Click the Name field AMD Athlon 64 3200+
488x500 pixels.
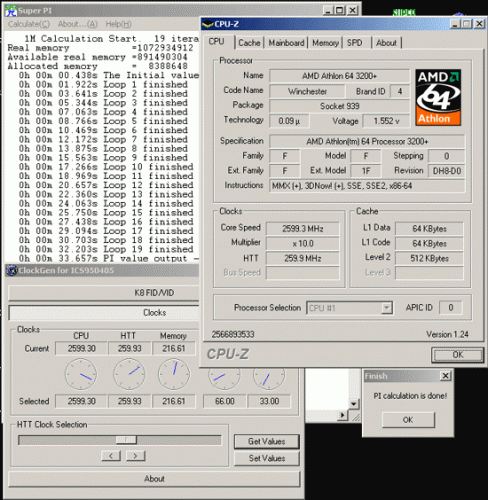point(339,76)
